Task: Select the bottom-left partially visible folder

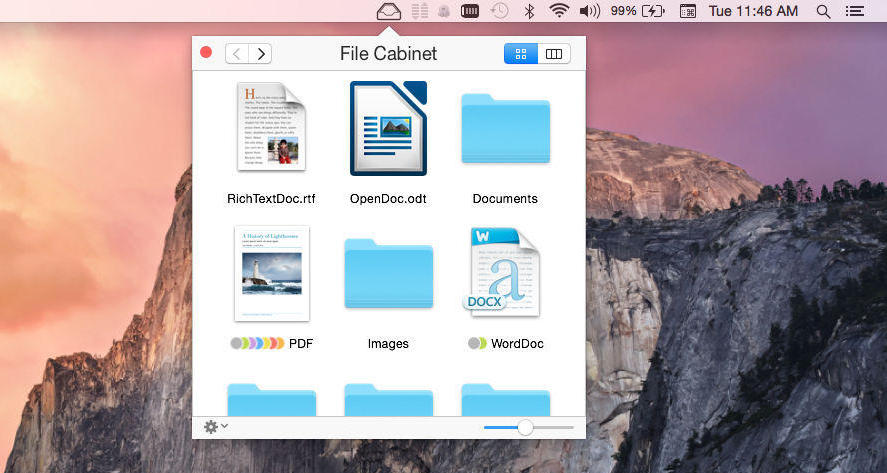Action: (x=272, y=400)
